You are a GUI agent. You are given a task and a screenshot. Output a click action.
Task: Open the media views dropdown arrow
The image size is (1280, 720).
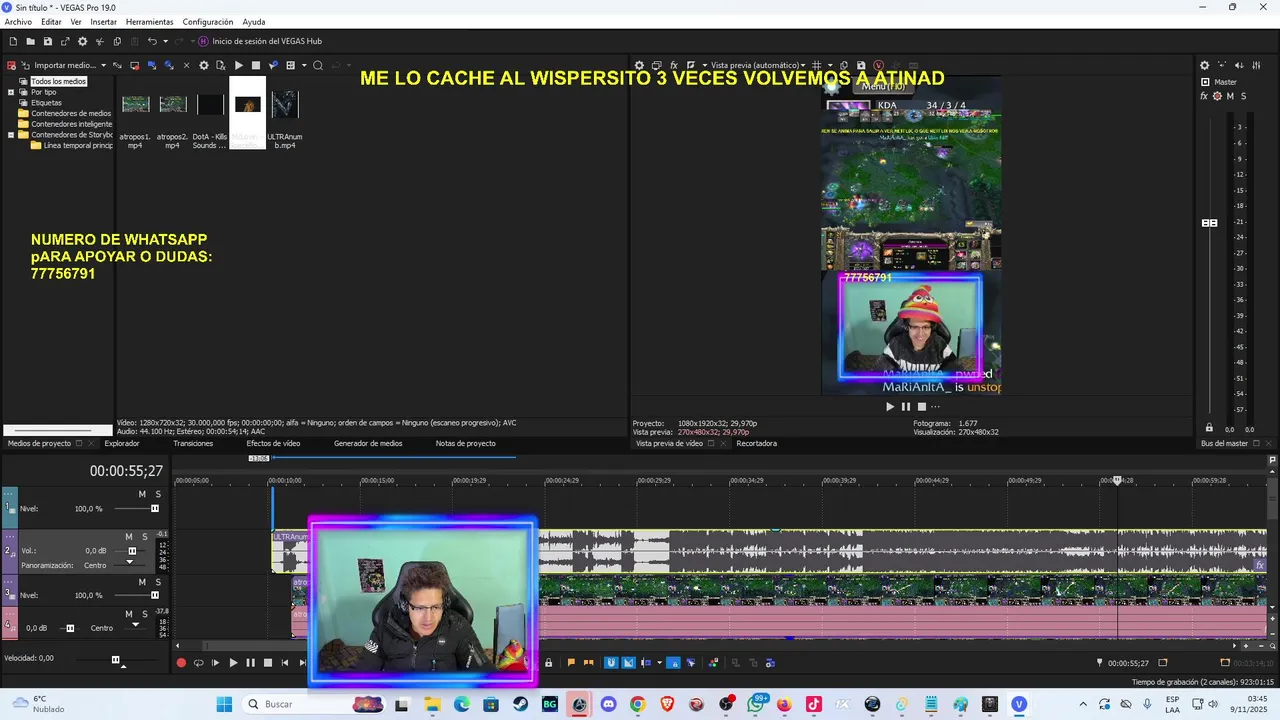pos(303,65)
